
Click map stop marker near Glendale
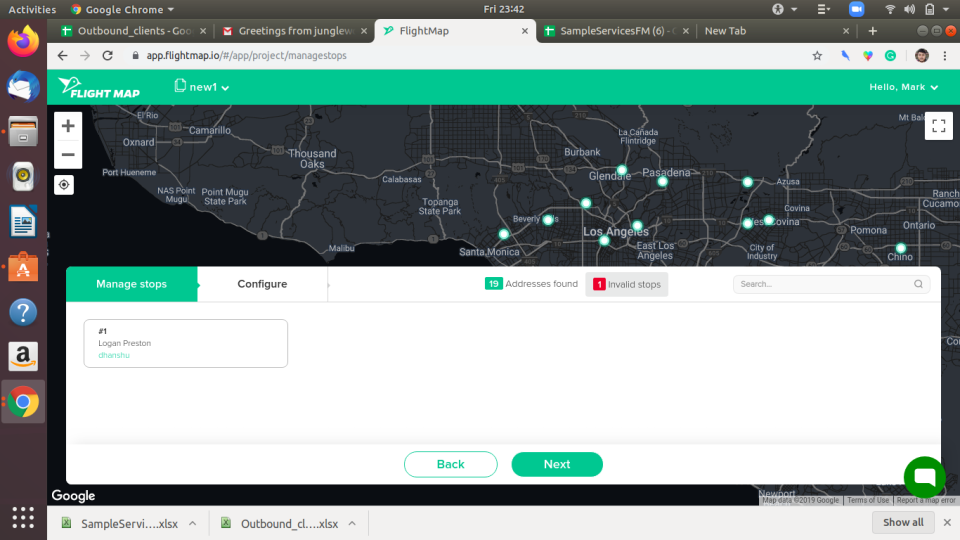[622, 170]
